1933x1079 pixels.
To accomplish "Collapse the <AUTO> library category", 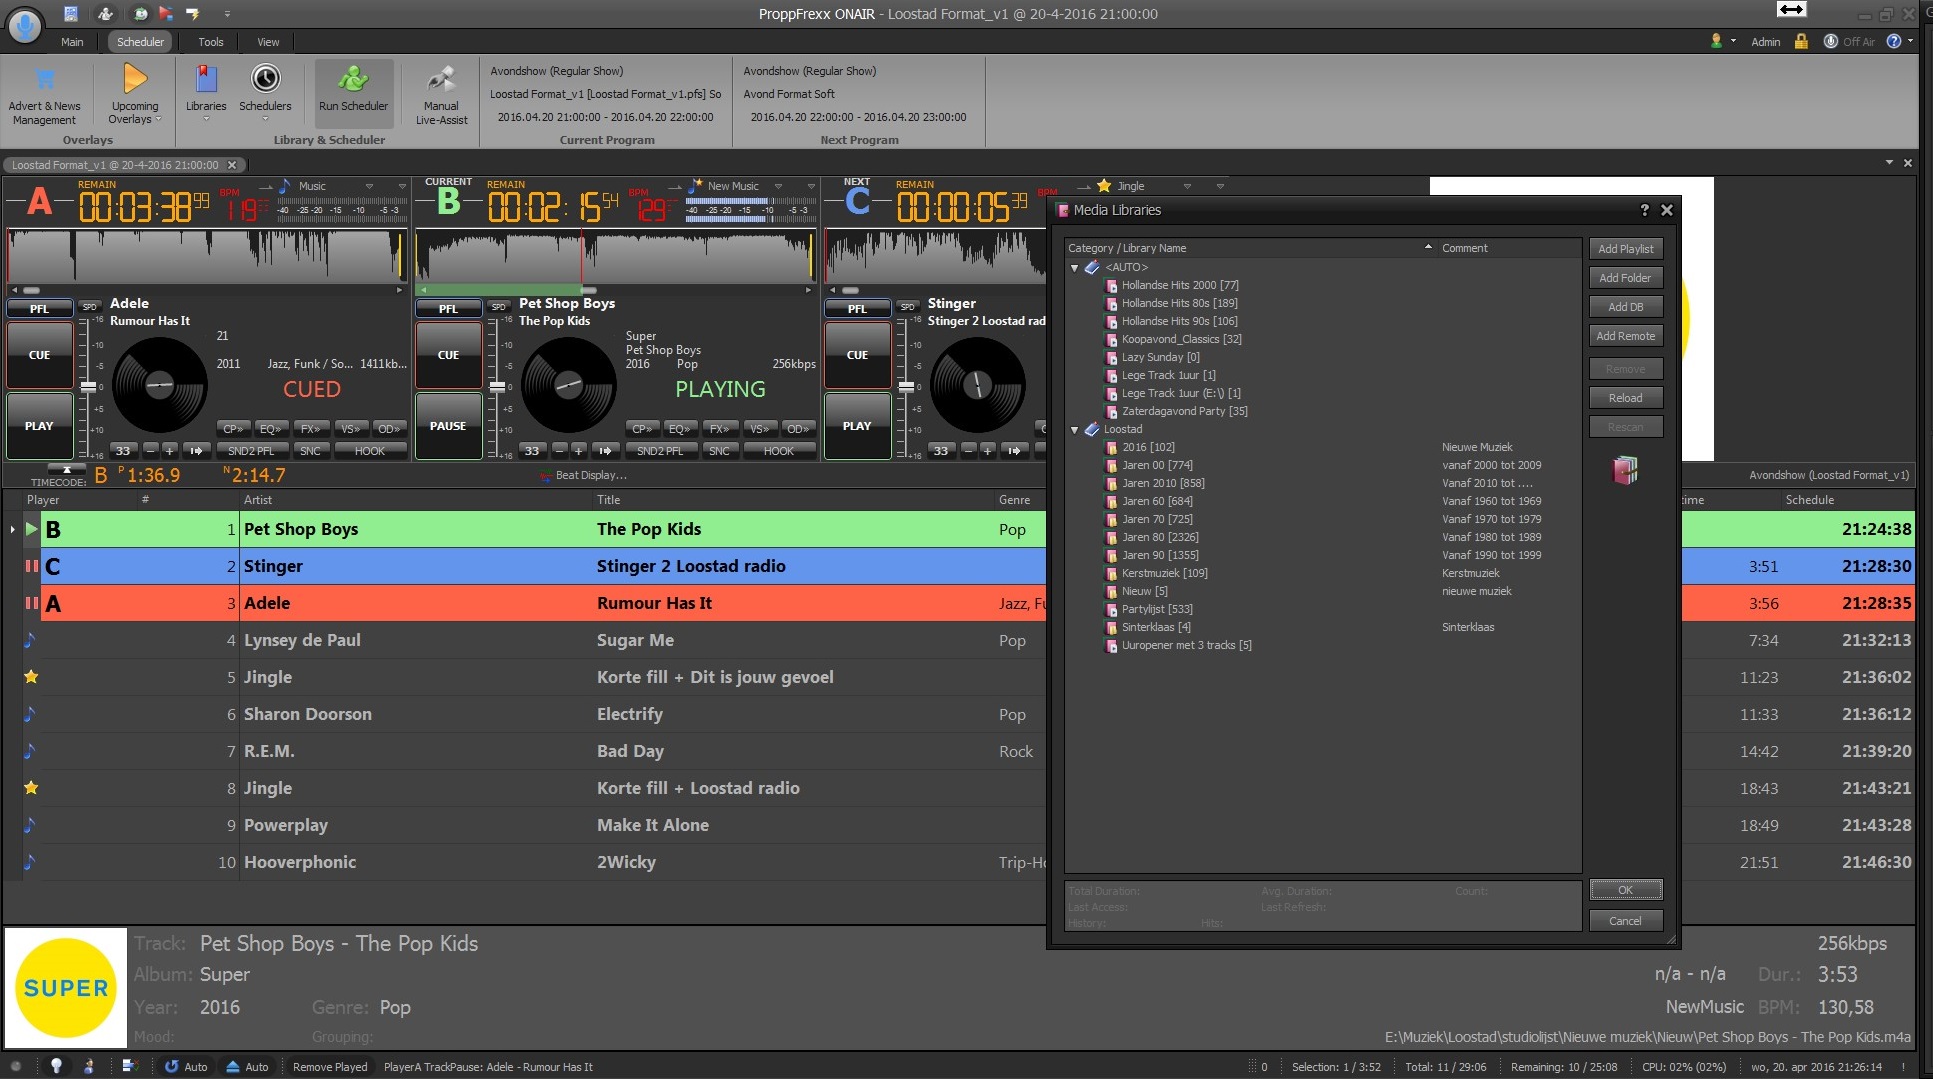I will coord(1075,268).
